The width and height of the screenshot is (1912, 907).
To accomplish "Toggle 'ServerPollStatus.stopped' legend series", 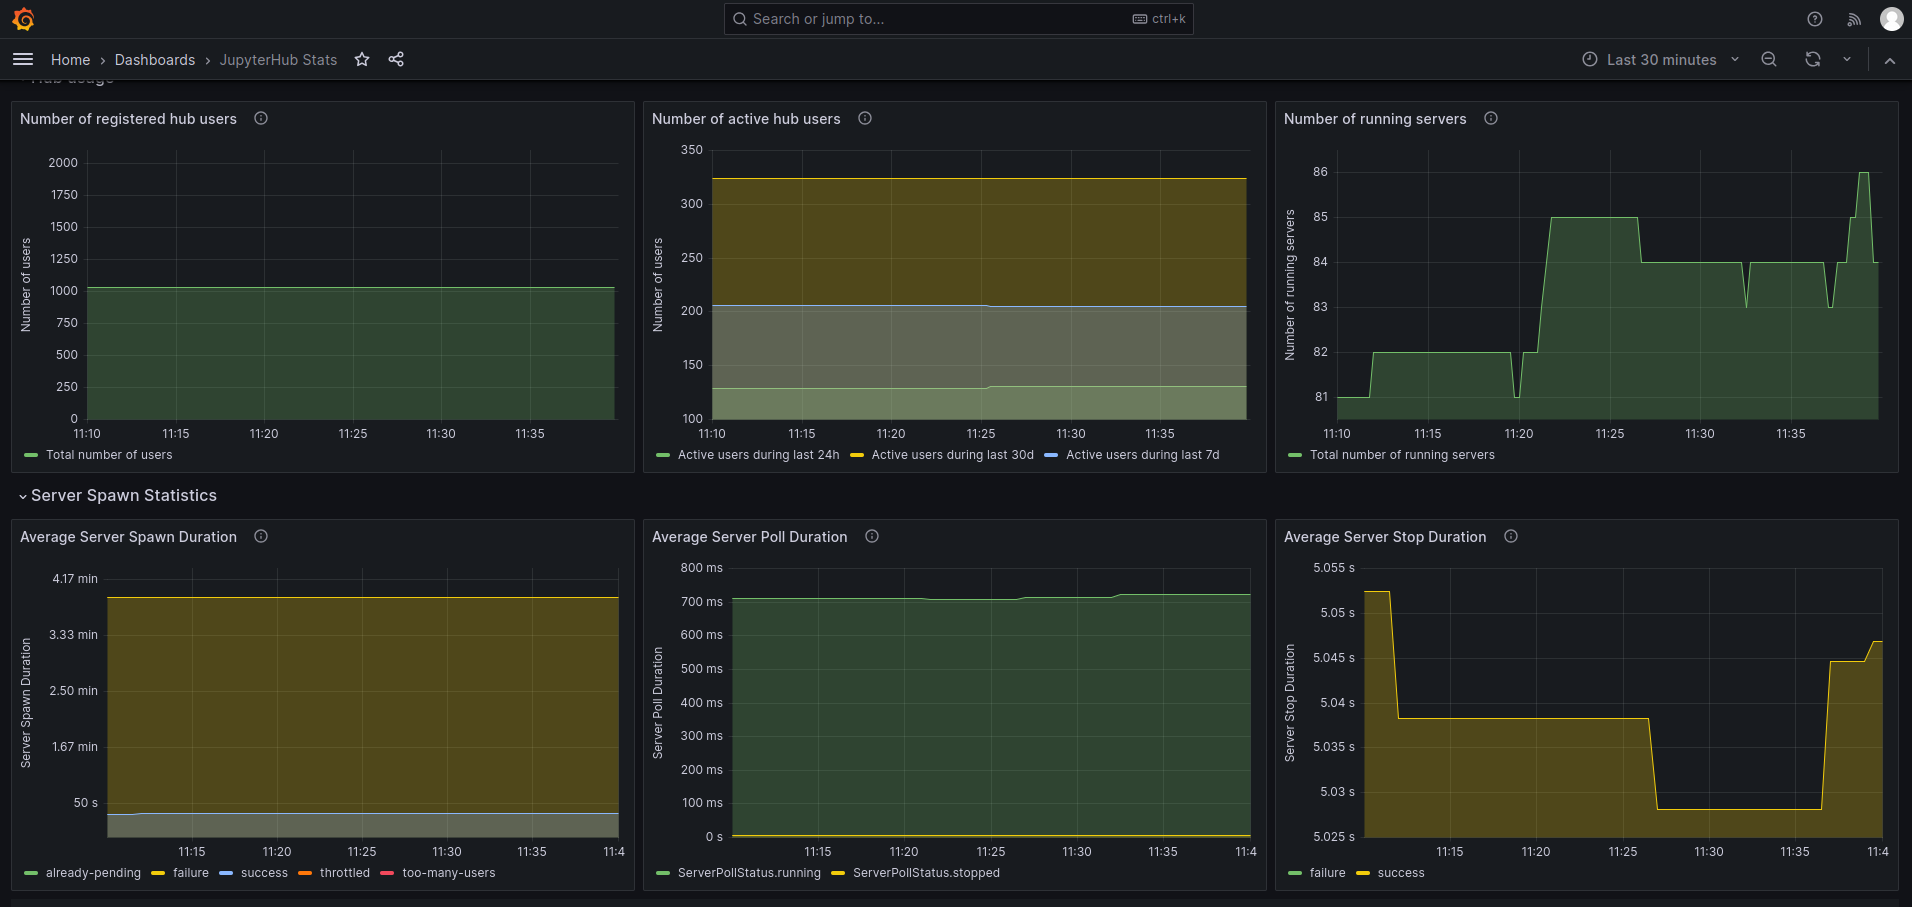I will [925, 873].
